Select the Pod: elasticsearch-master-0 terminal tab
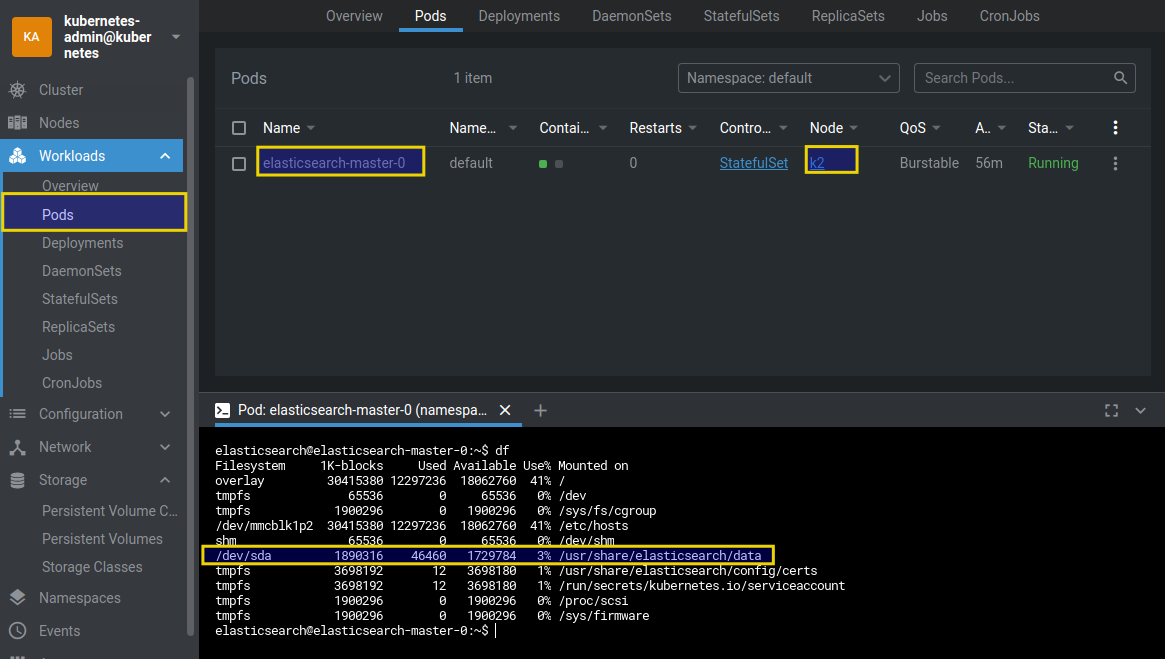This screenshot has height=659, width=1165. (362, 410)
